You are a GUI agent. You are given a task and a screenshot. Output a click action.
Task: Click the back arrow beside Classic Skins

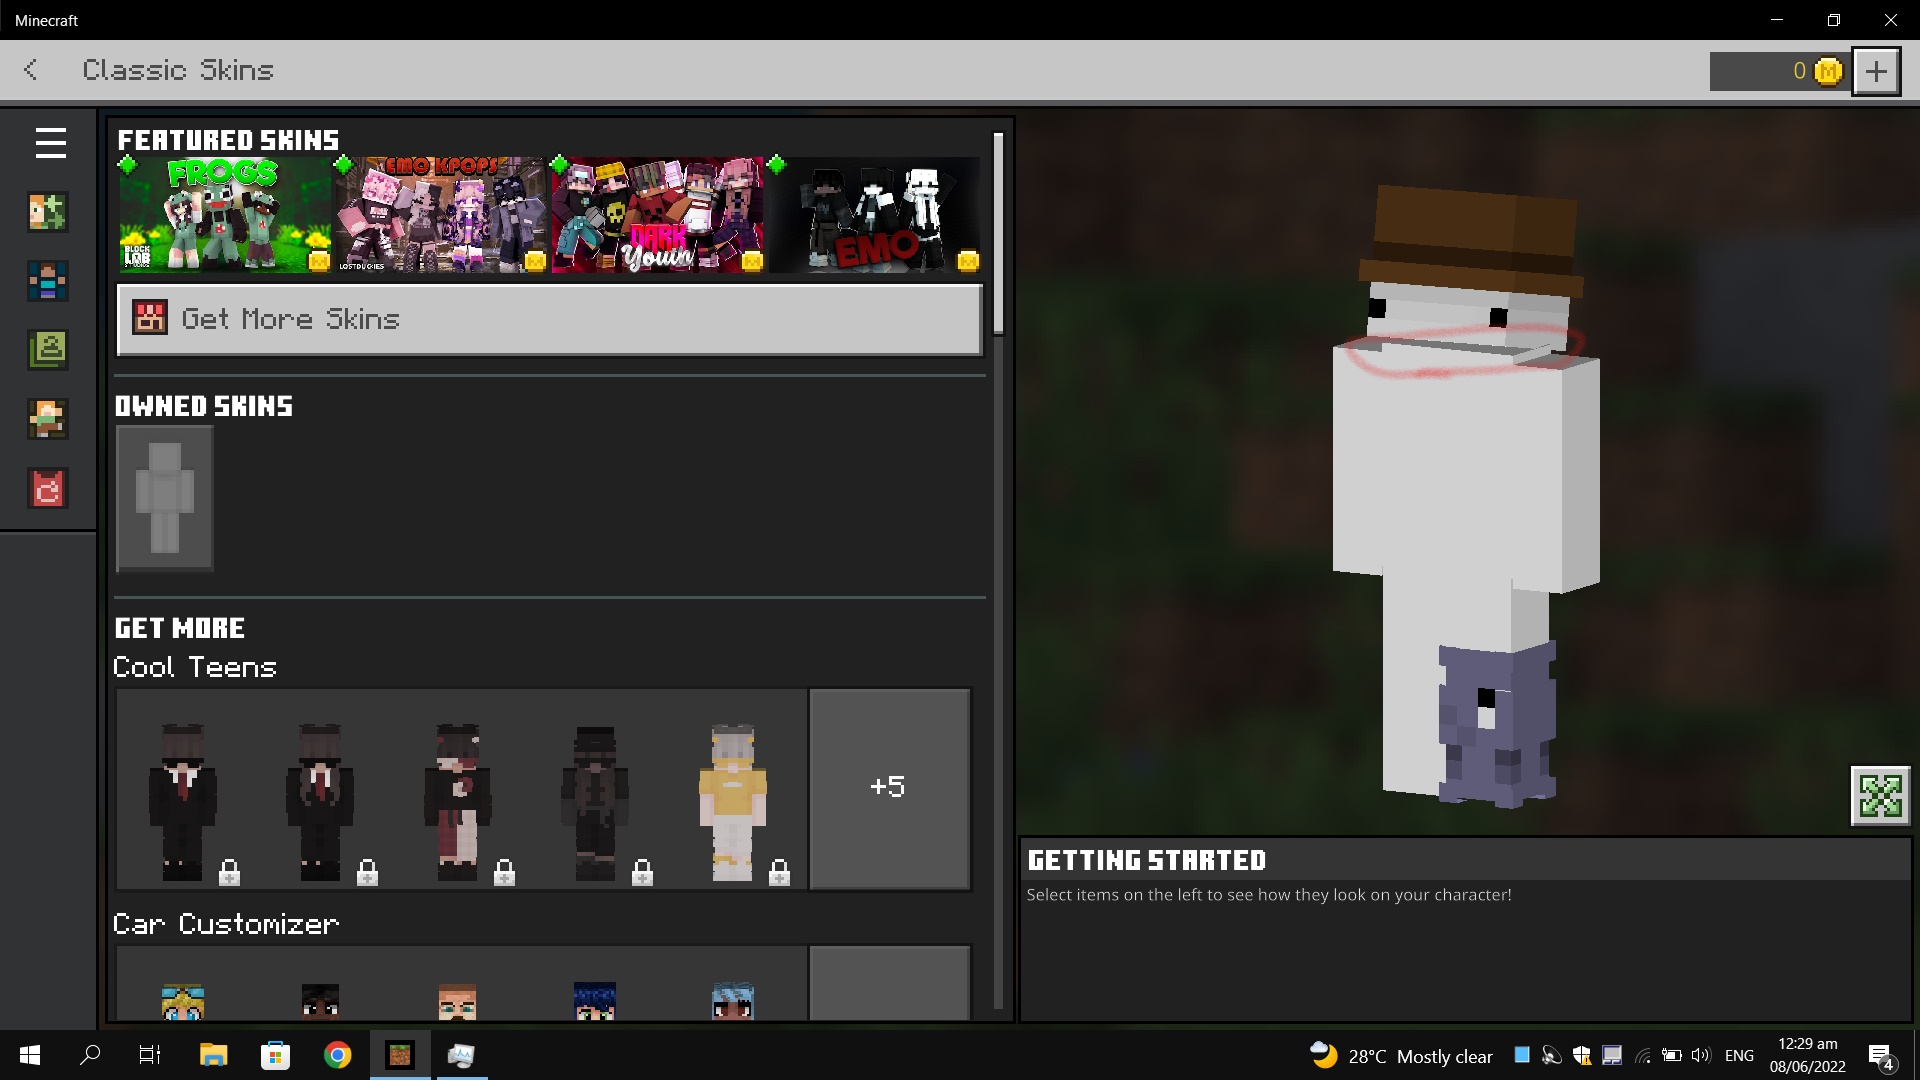31,70
